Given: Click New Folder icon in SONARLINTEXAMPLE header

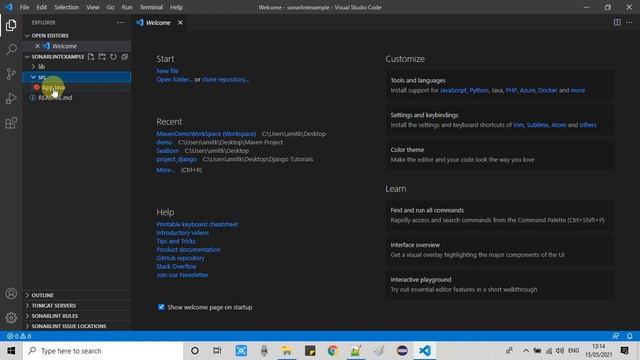Looking at the screenshot, I should pyautogui.click(x=102, y=57).
